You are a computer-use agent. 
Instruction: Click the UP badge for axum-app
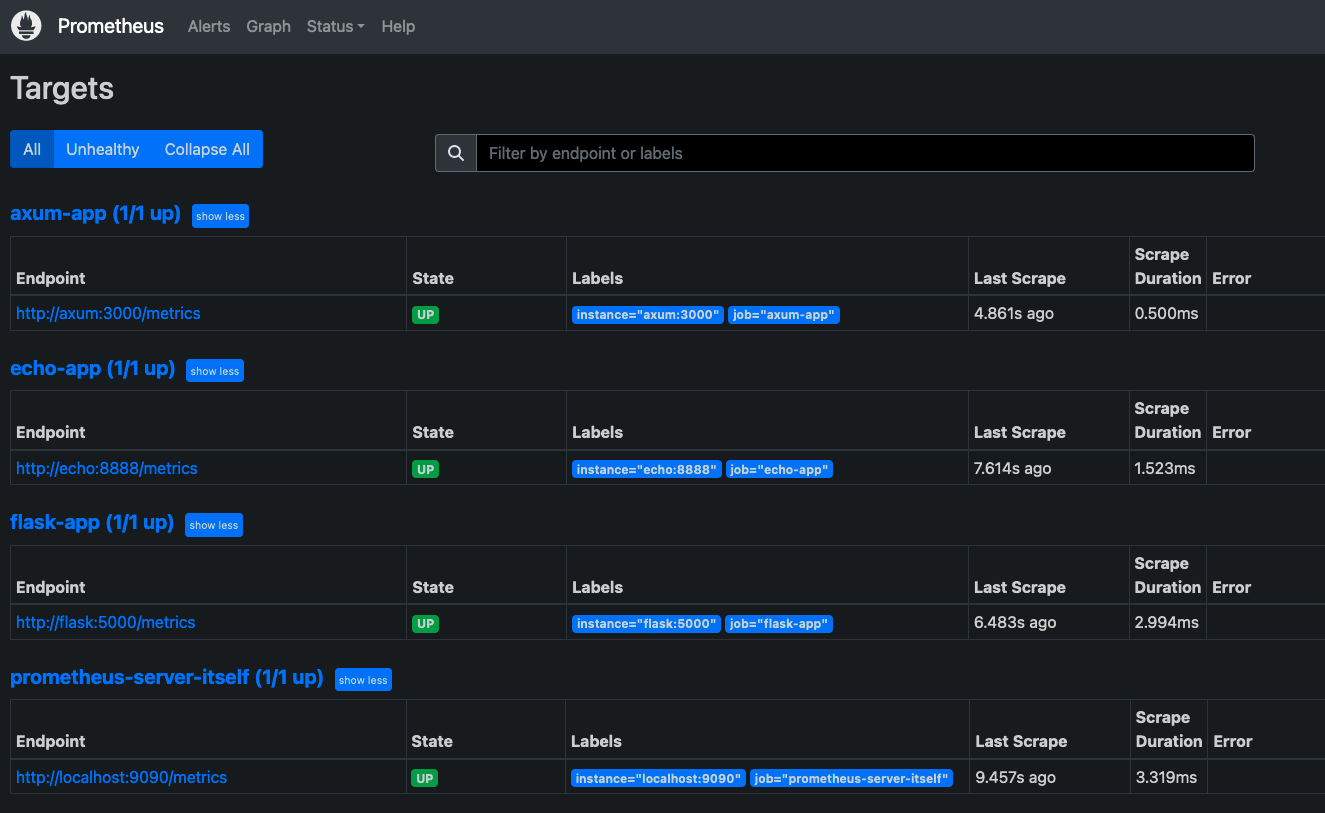coord(425,314)
